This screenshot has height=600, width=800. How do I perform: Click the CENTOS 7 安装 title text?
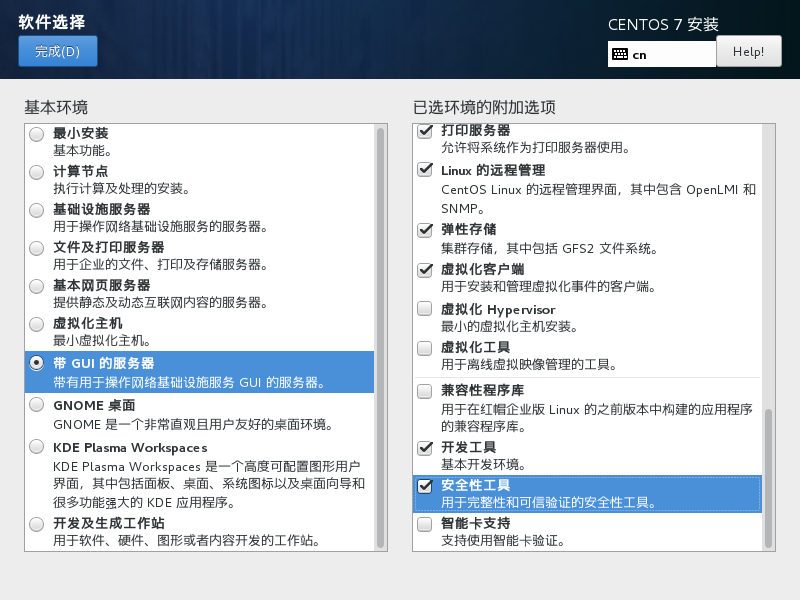663,24
